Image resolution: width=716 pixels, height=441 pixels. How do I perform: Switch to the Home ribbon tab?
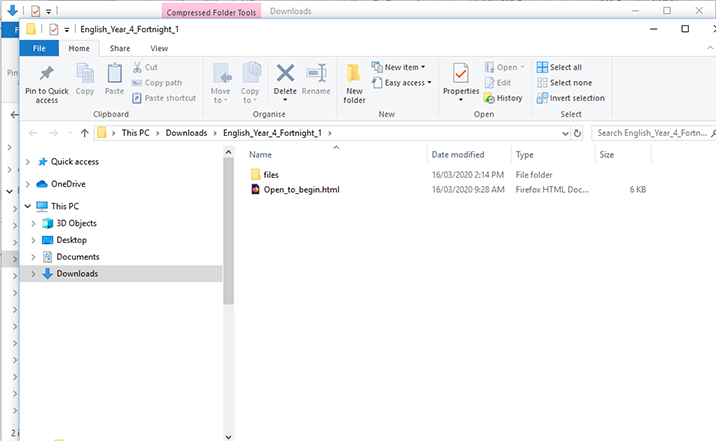tap(79, 48)
